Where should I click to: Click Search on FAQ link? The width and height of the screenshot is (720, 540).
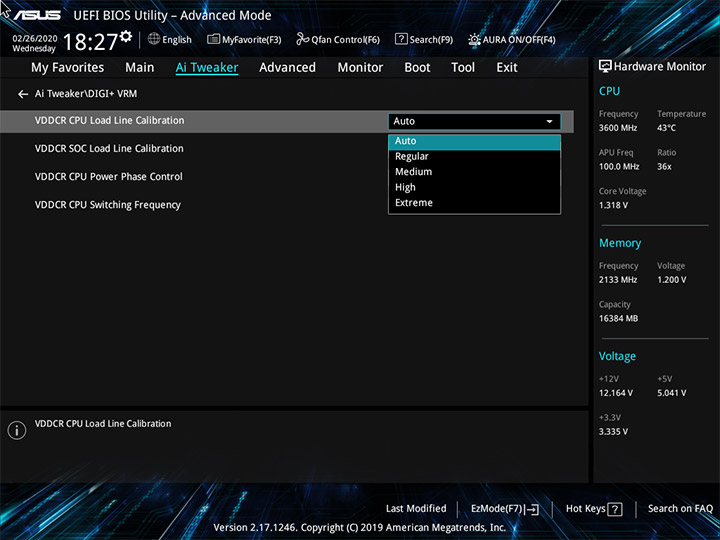coord(680,509)
